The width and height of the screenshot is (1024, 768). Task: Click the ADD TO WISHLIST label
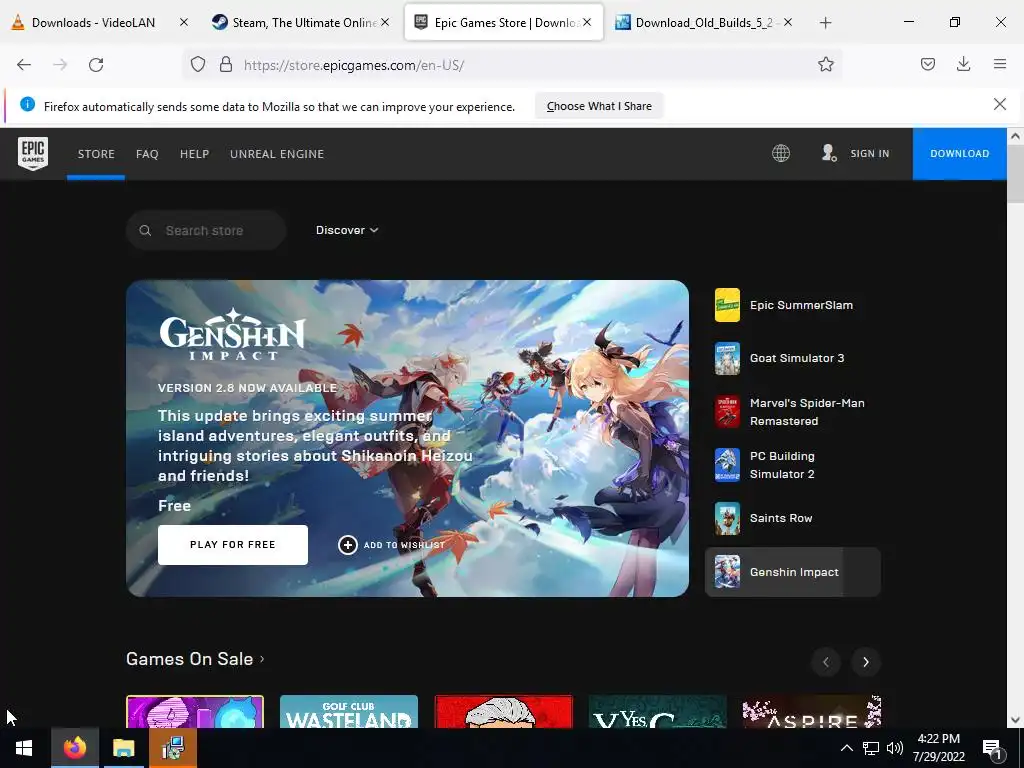404,545
